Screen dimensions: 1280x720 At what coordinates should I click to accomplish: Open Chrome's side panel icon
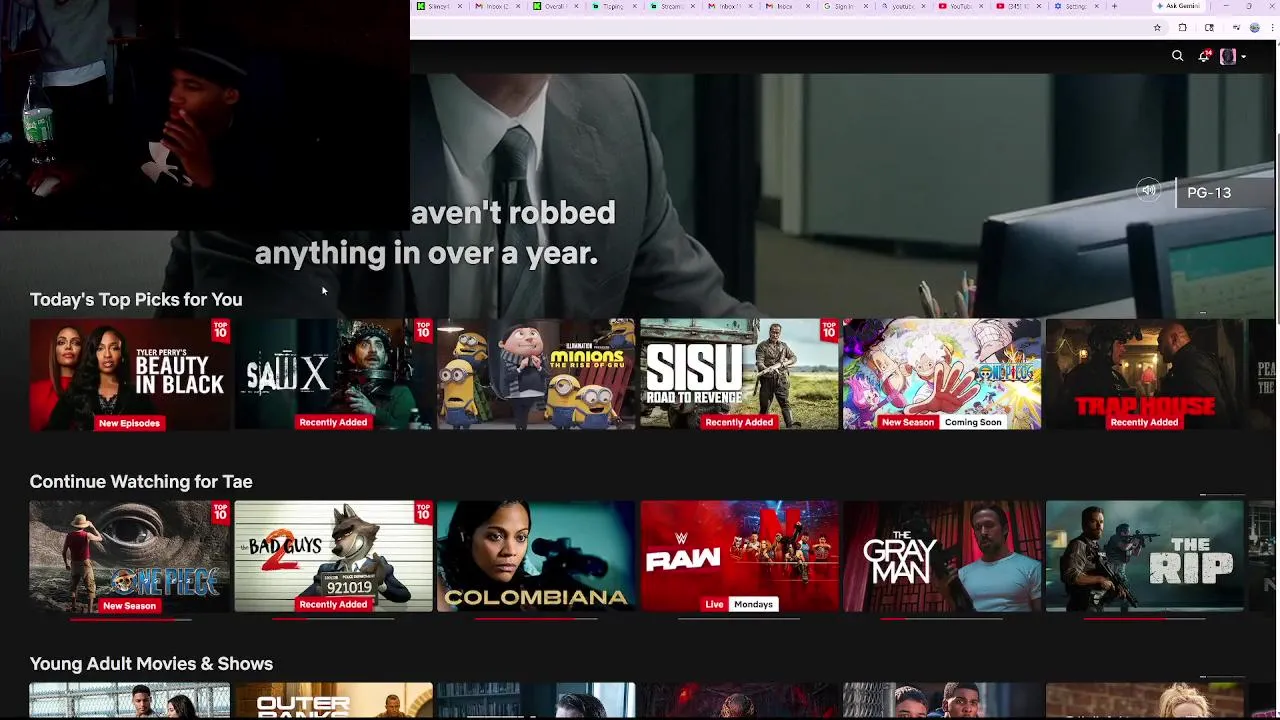1209,28
